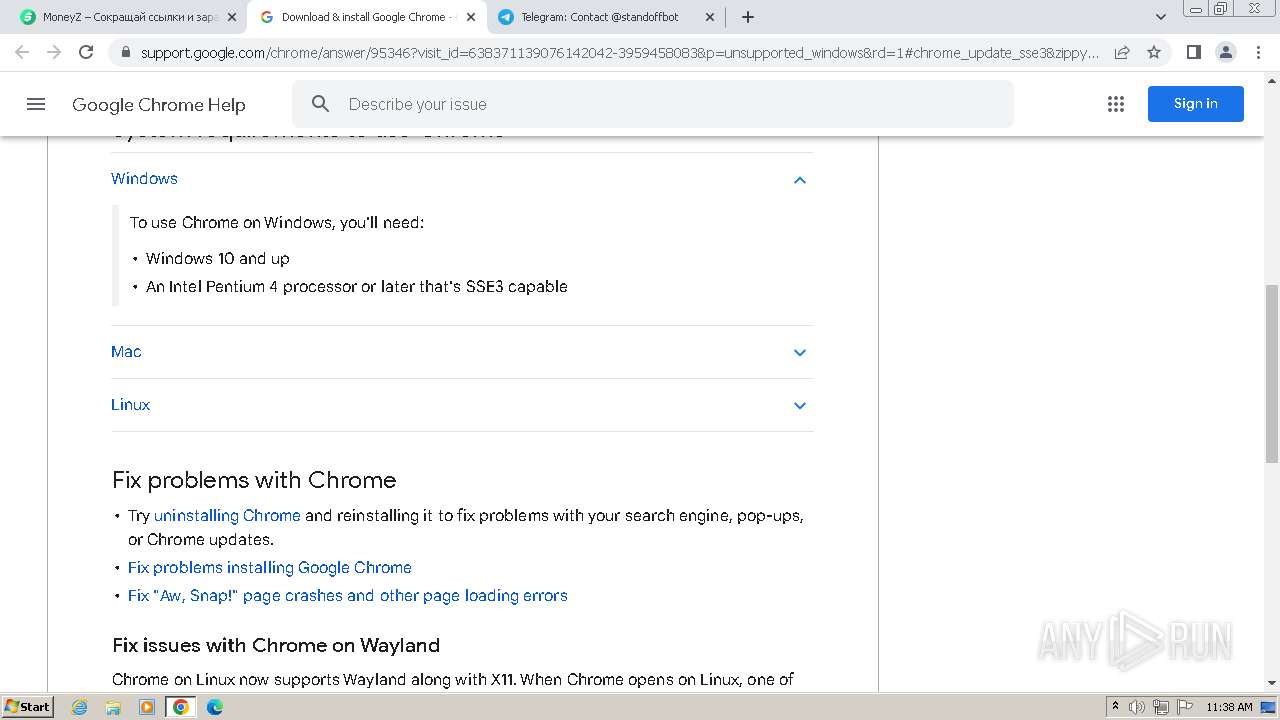
Task: Open File Explorer from taskbar
Action: click(x=113, y=707)
